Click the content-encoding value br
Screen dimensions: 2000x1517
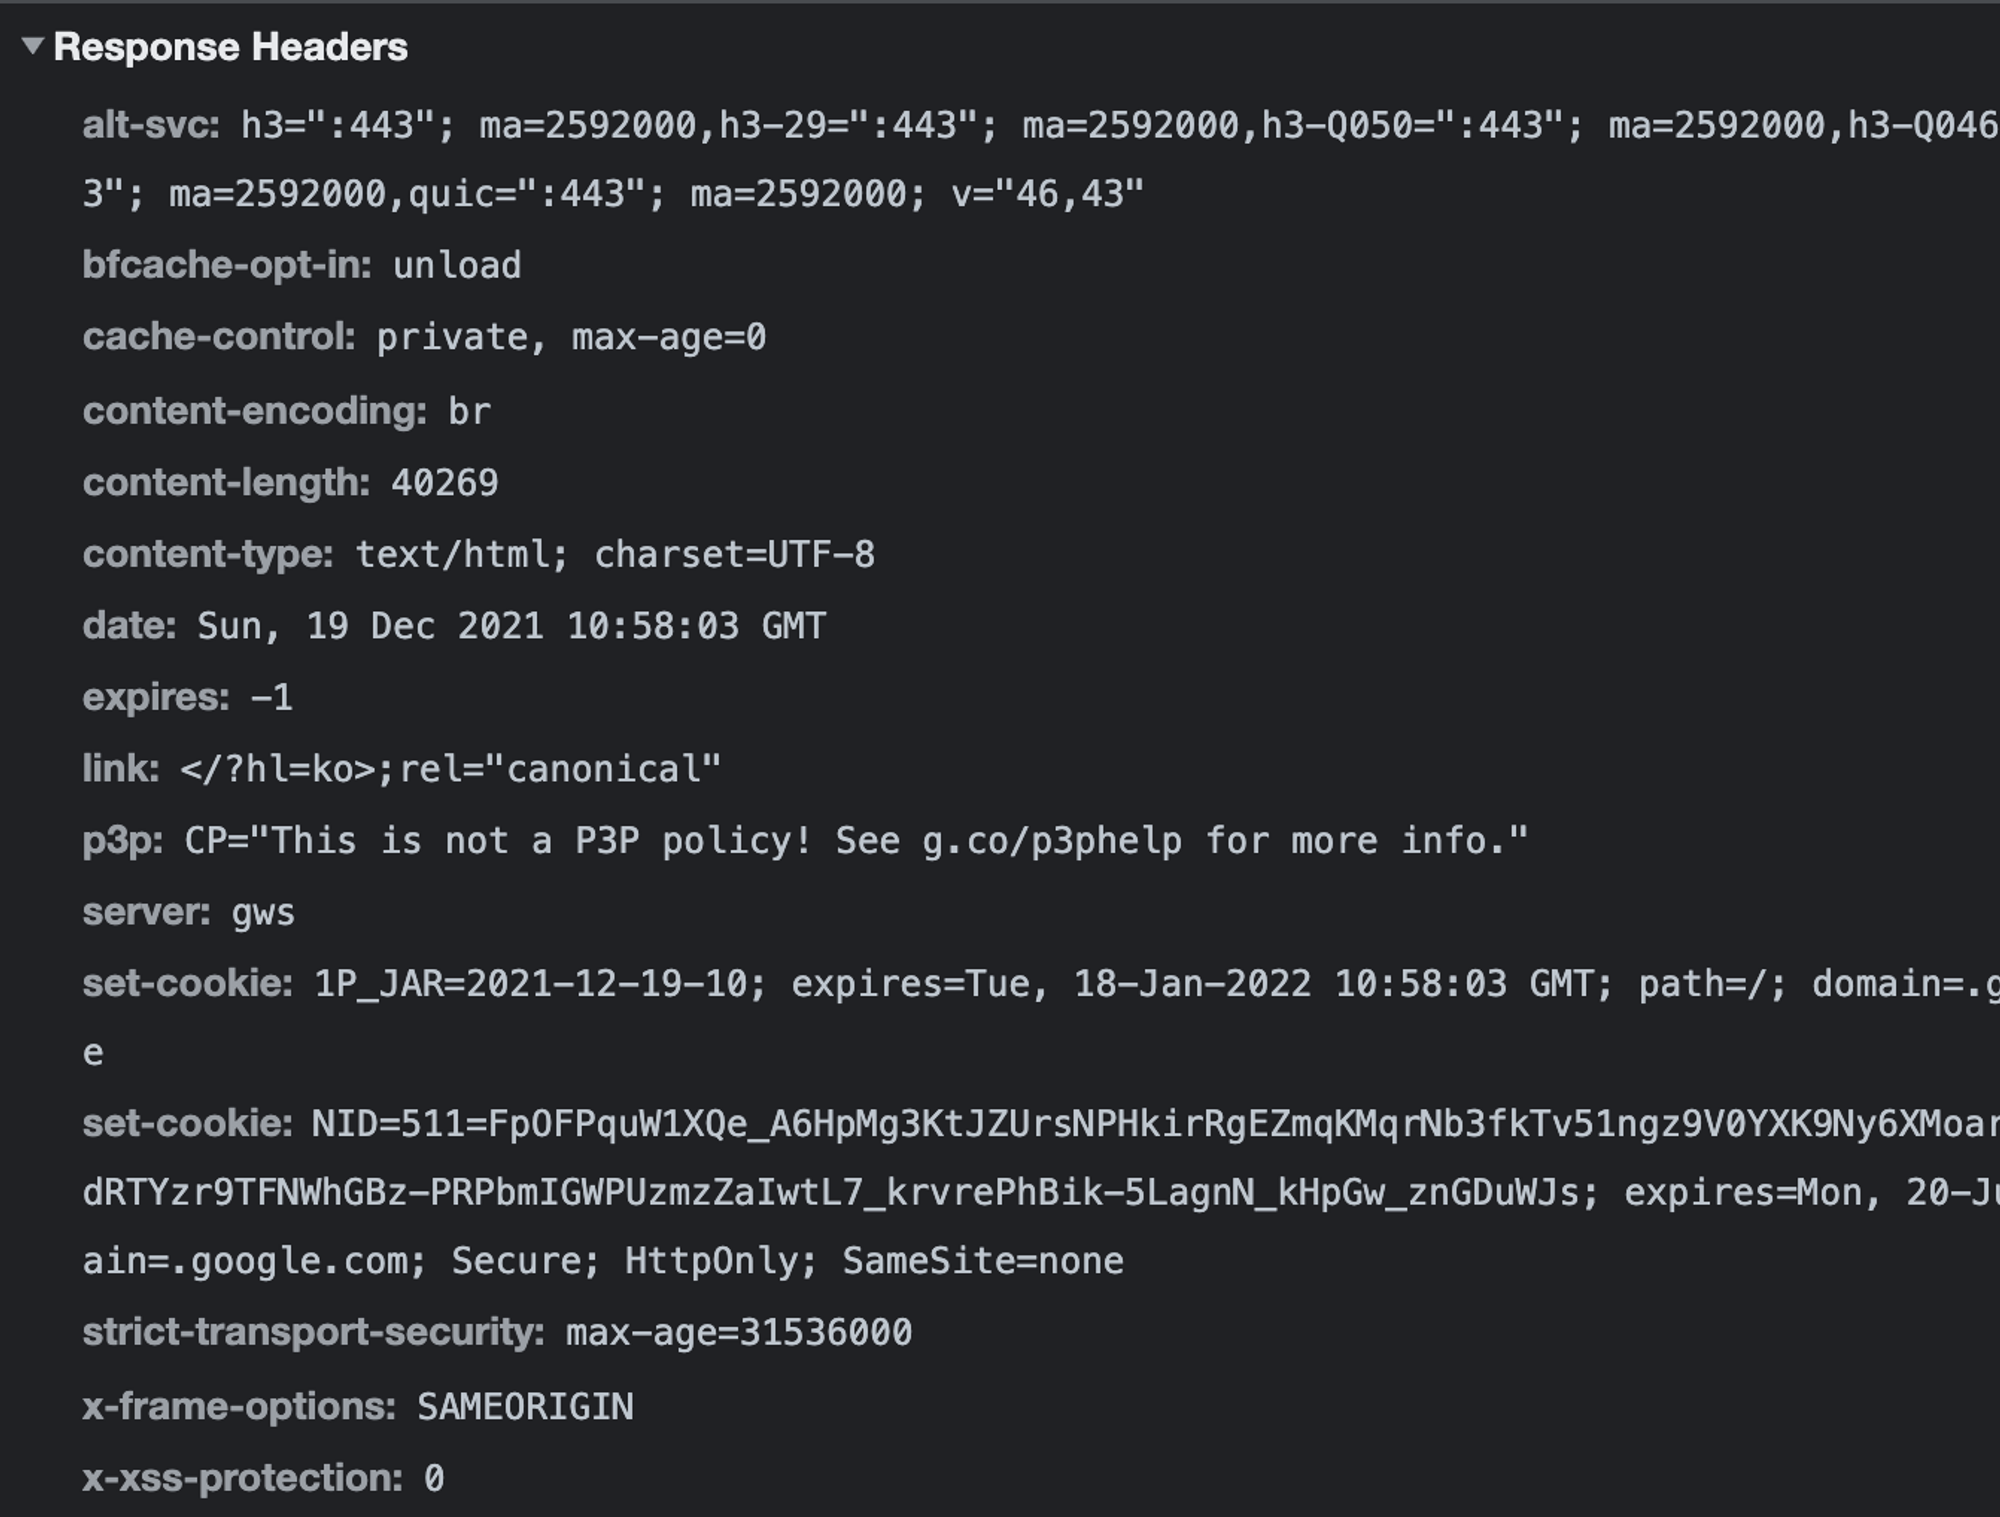[x=468, y=411]
